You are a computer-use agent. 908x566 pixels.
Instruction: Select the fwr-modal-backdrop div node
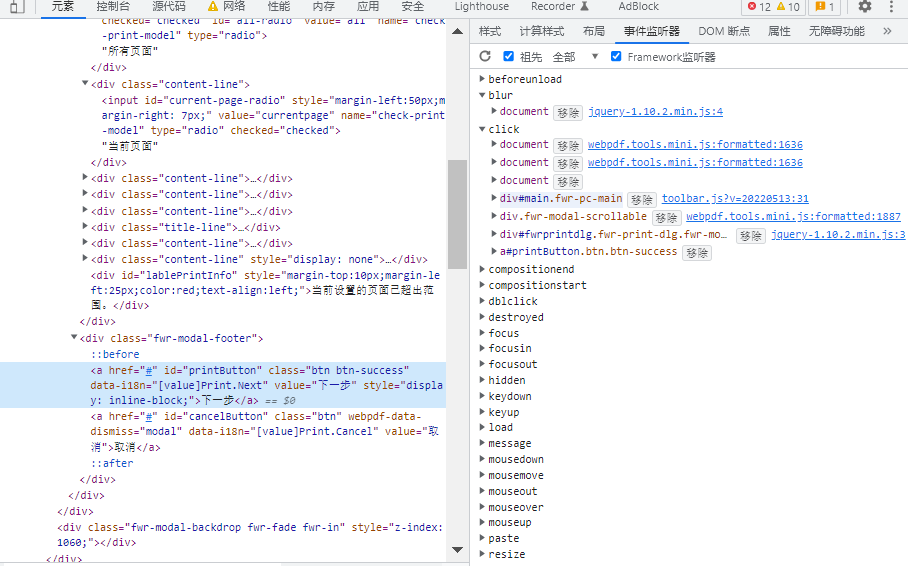(250, 535)
